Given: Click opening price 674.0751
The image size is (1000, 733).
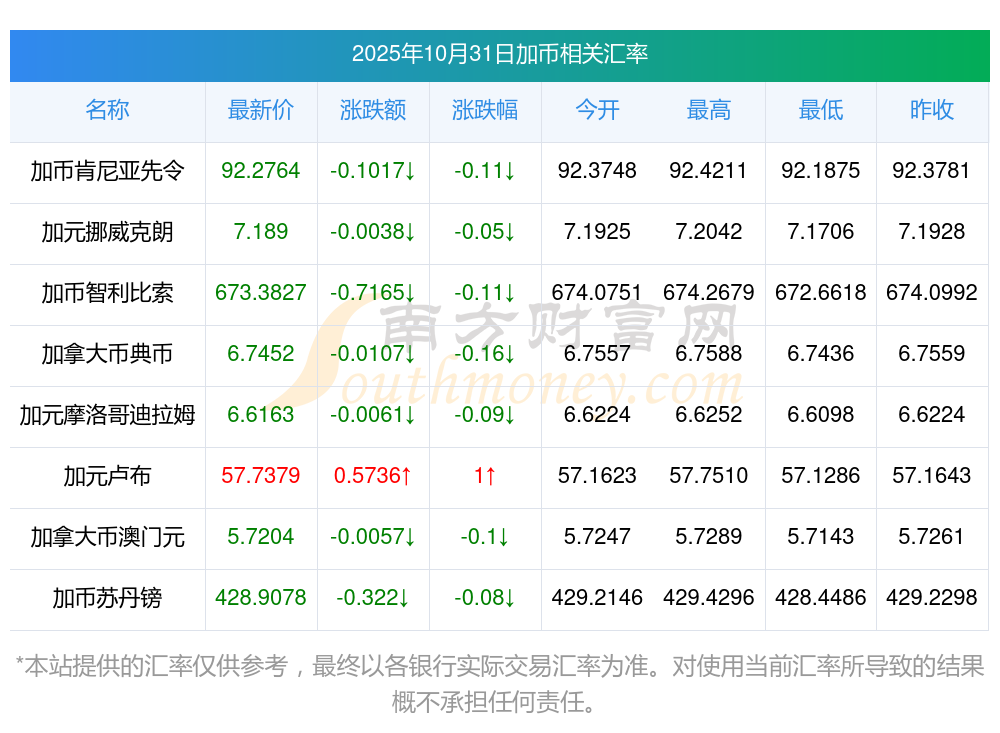Looking at the screenshot, I should [597, 292].
